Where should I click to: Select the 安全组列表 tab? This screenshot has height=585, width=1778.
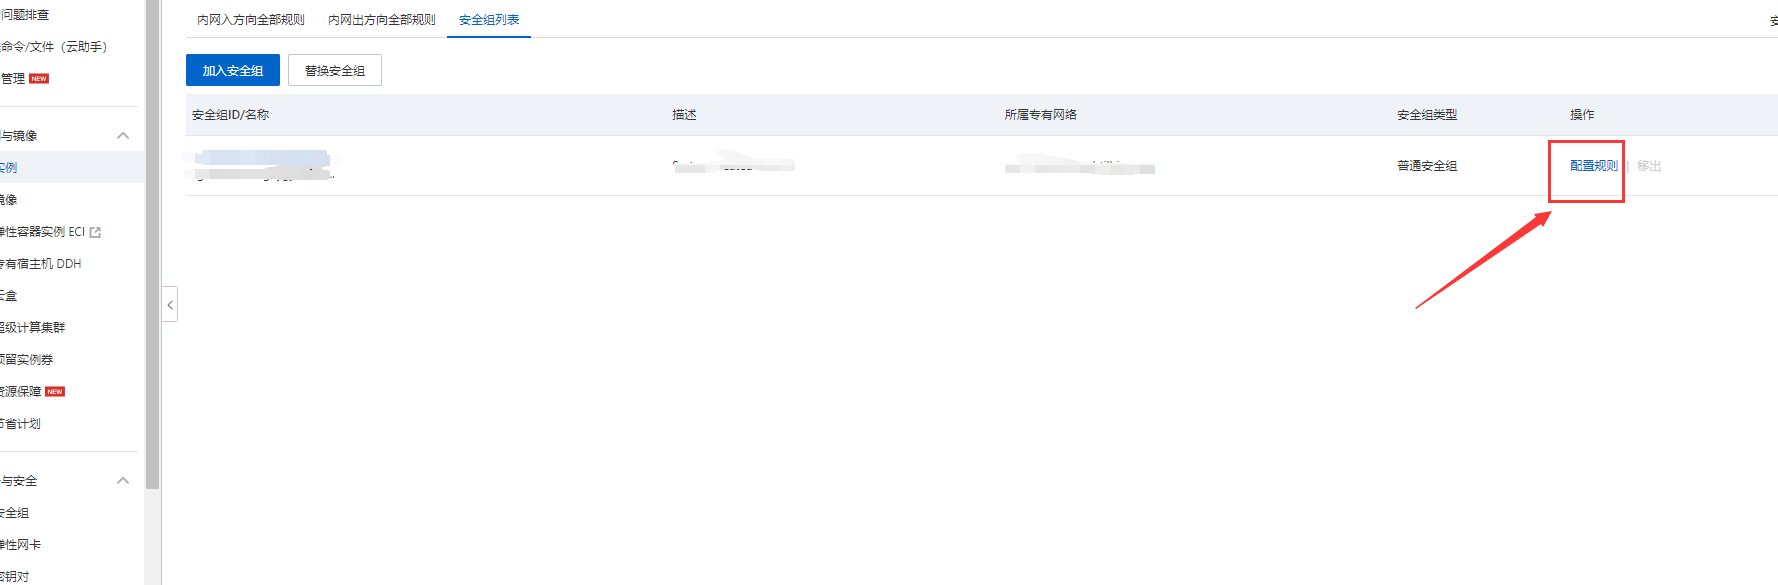tap(489, 20)
